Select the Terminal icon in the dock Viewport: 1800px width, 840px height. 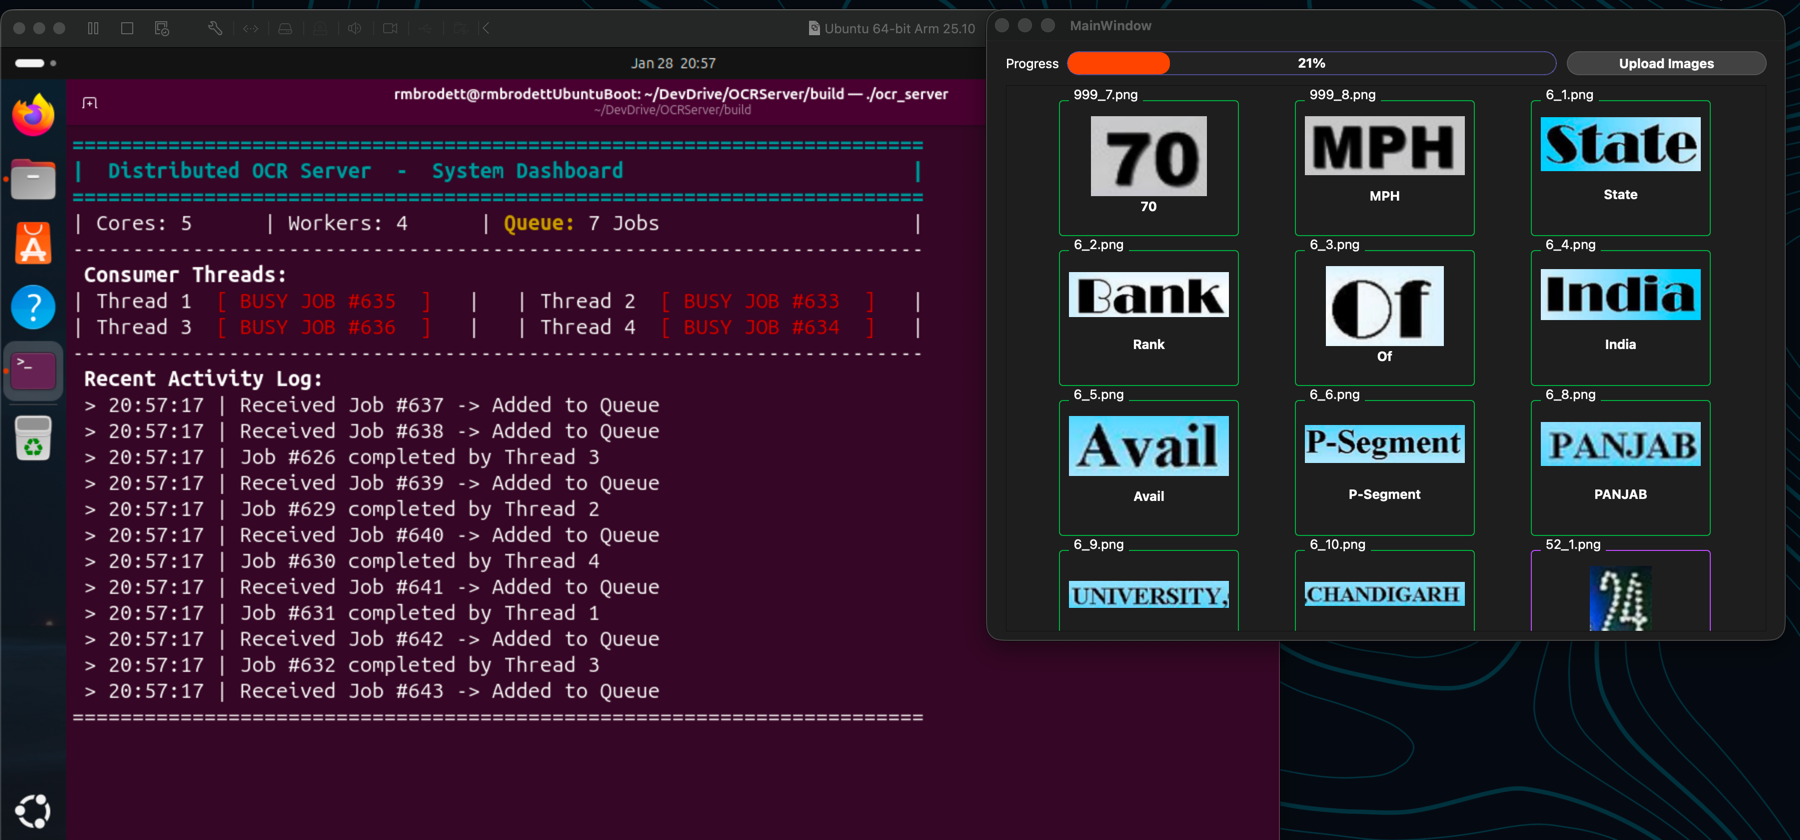click(33, 371)
